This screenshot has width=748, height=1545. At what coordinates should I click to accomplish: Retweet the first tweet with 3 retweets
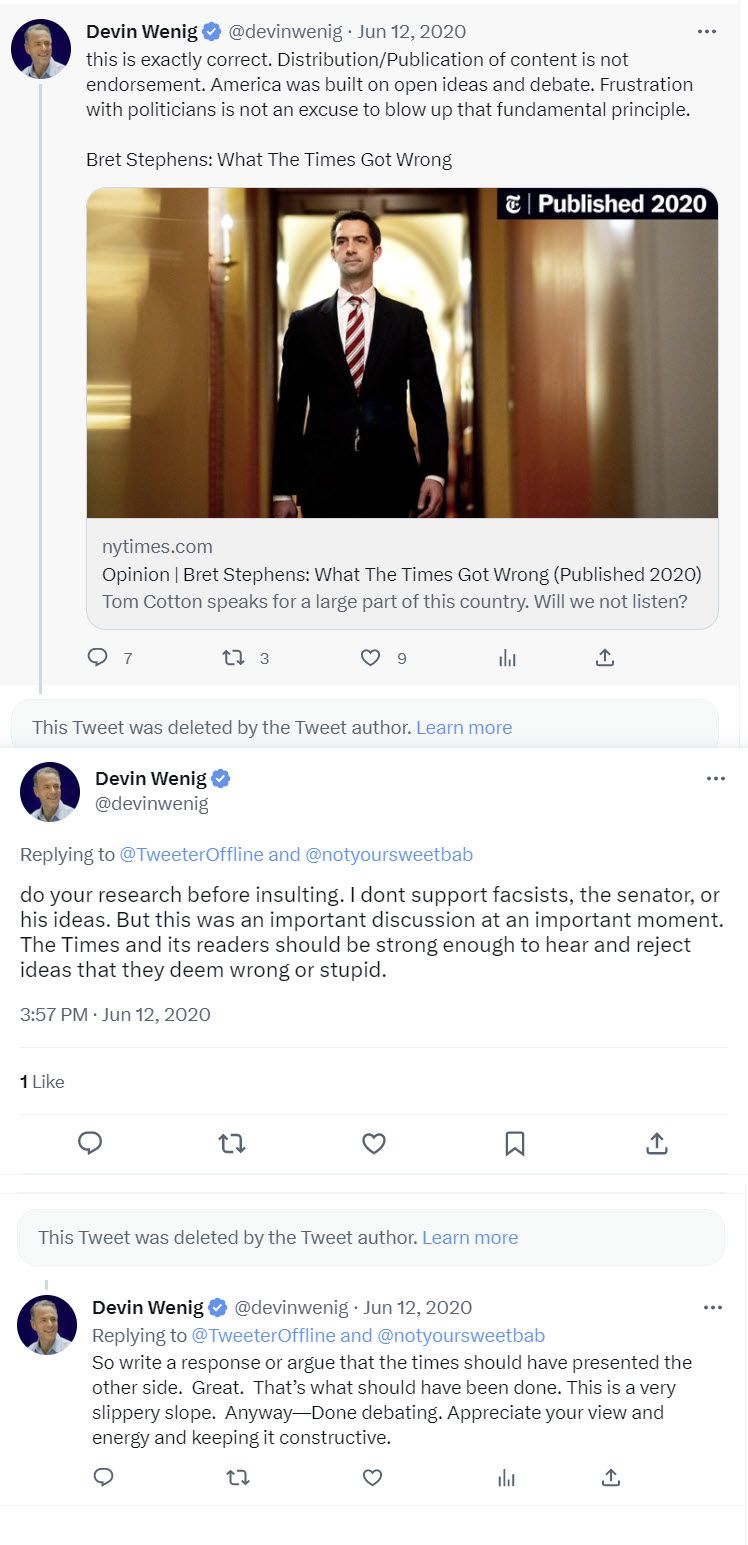(x=232, y=657)
